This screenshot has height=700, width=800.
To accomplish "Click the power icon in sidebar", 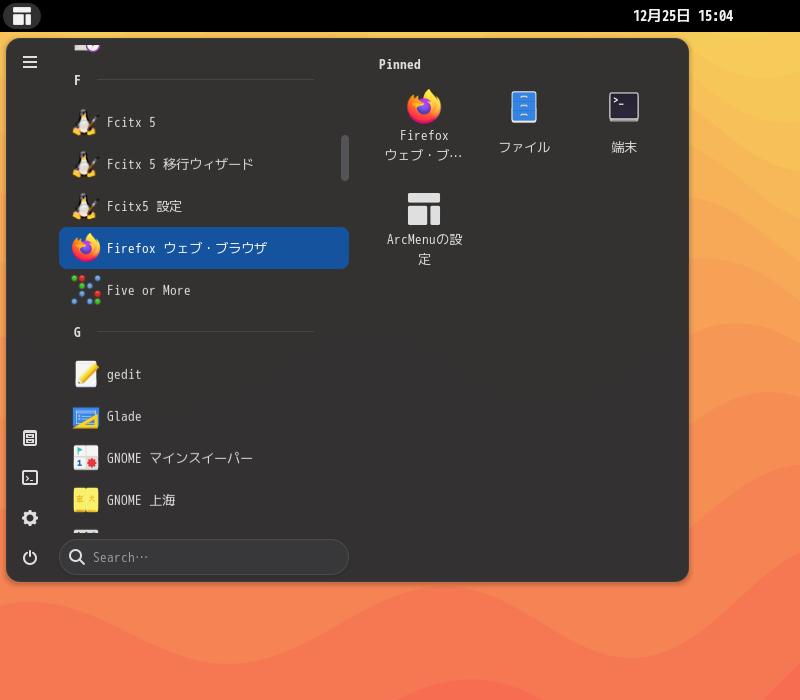I will tap(30, 557).
